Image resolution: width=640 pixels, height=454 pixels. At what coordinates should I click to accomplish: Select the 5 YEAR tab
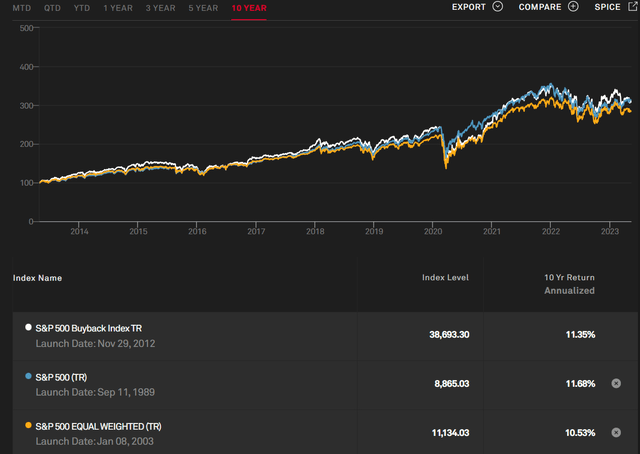pyautogui.click(x=203, y=8)
